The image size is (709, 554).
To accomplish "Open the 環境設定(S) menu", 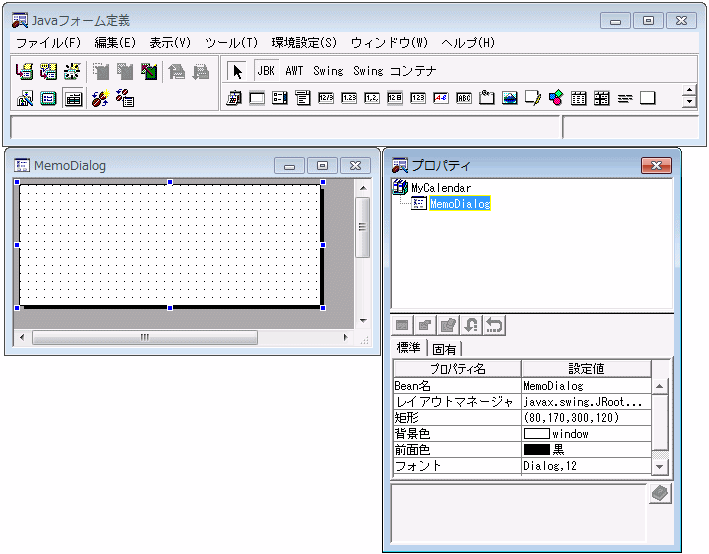I will [304, 43].
